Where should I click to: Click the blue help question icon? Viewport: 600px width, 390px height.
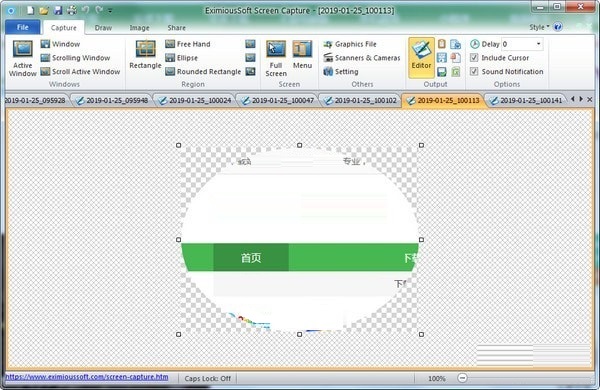coord(558,27)
